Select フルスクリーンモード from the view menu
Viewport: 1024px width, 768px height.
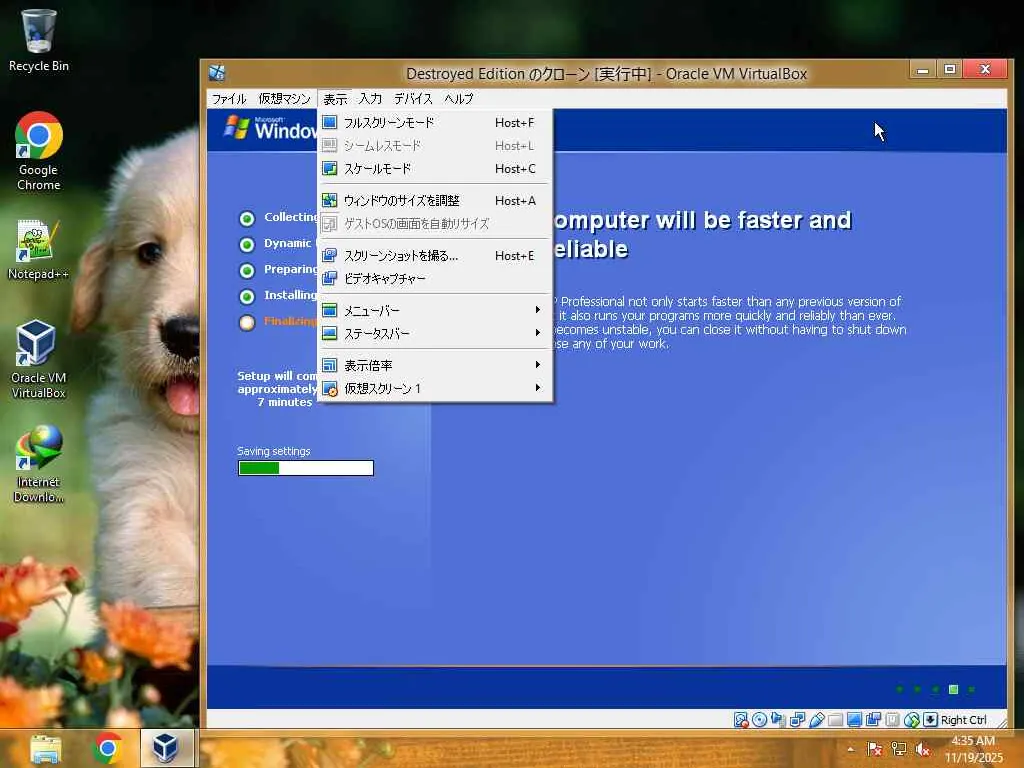pyautogui.click(x=435, y=122)
